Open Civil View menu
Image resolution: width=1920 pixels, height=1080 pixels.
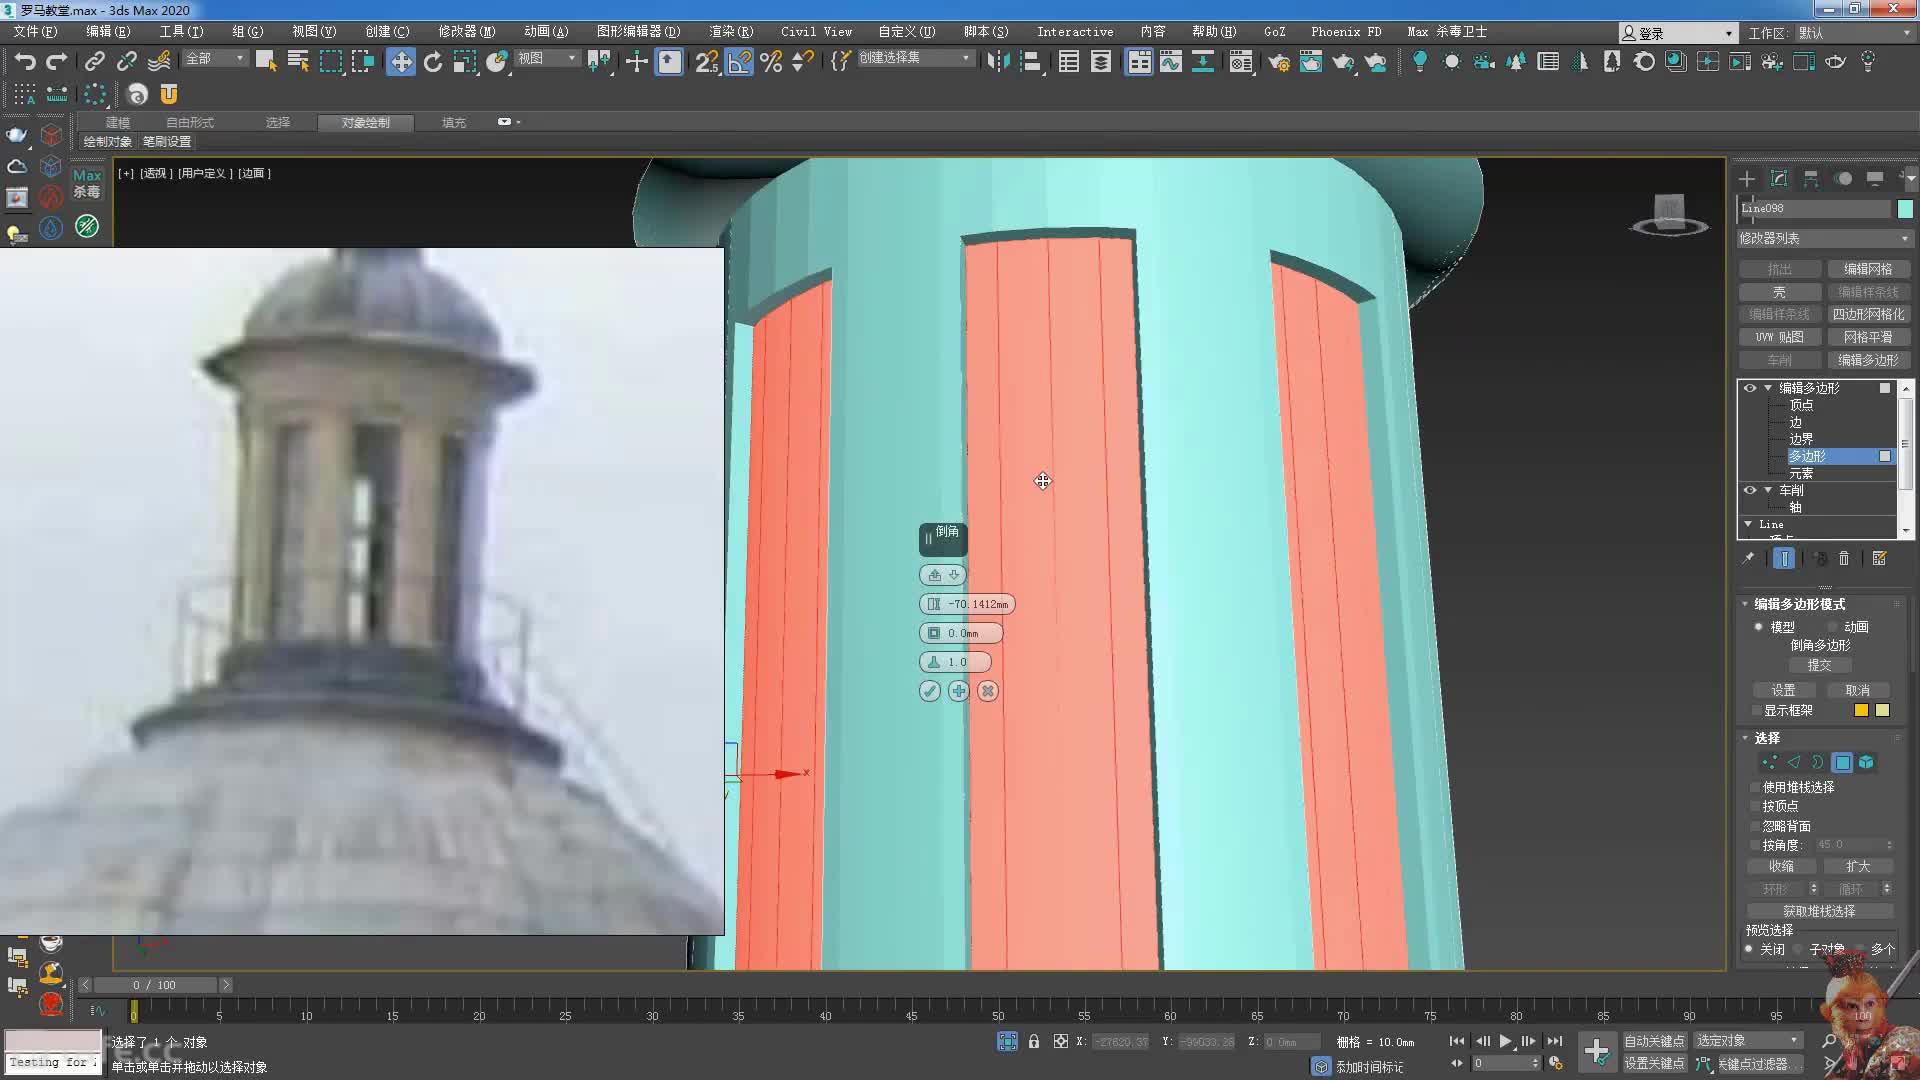point(816,31)
